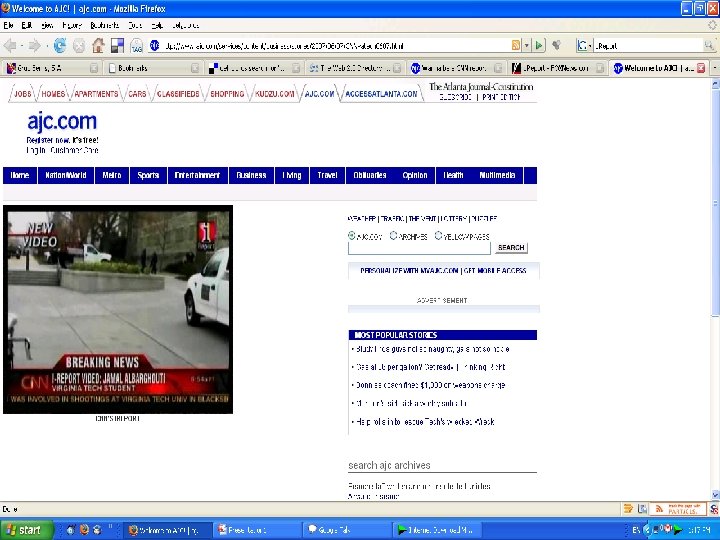Open the Home page icon in toolbar
Image resolution: width=720 pixels, height=540 pixels.
pyautogui.click(x=98, y=45)
